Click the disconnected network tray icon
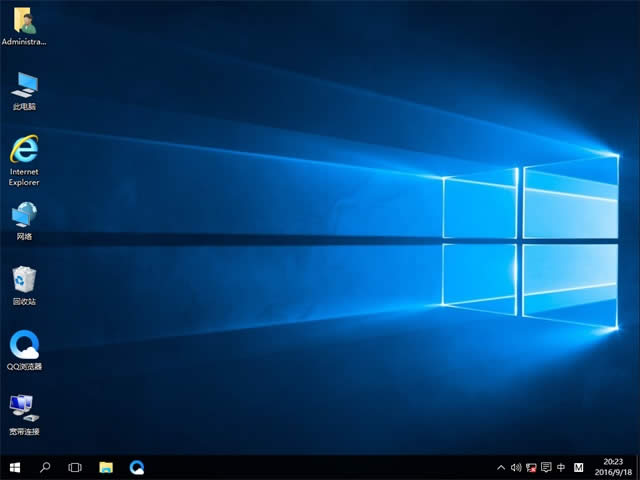 coord(531,467)
